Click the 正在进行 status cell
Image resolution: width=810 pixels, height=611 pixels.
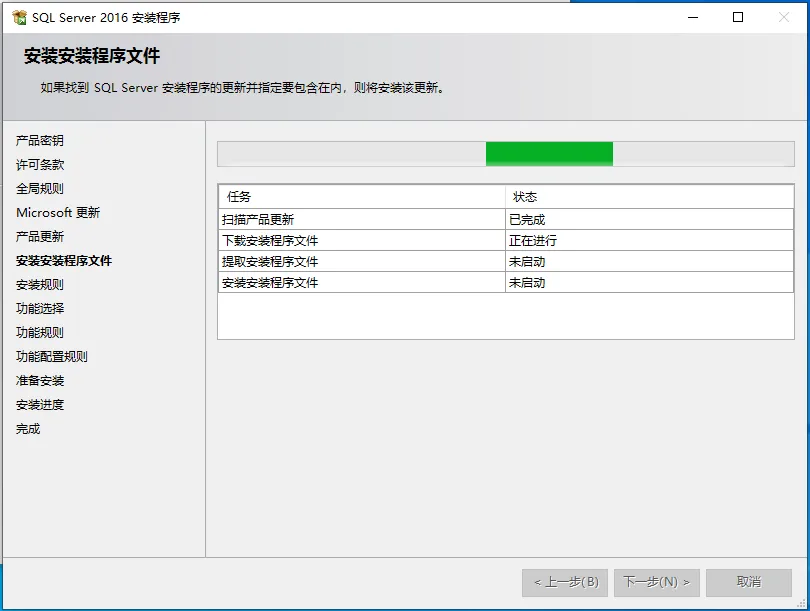point(649,241)
